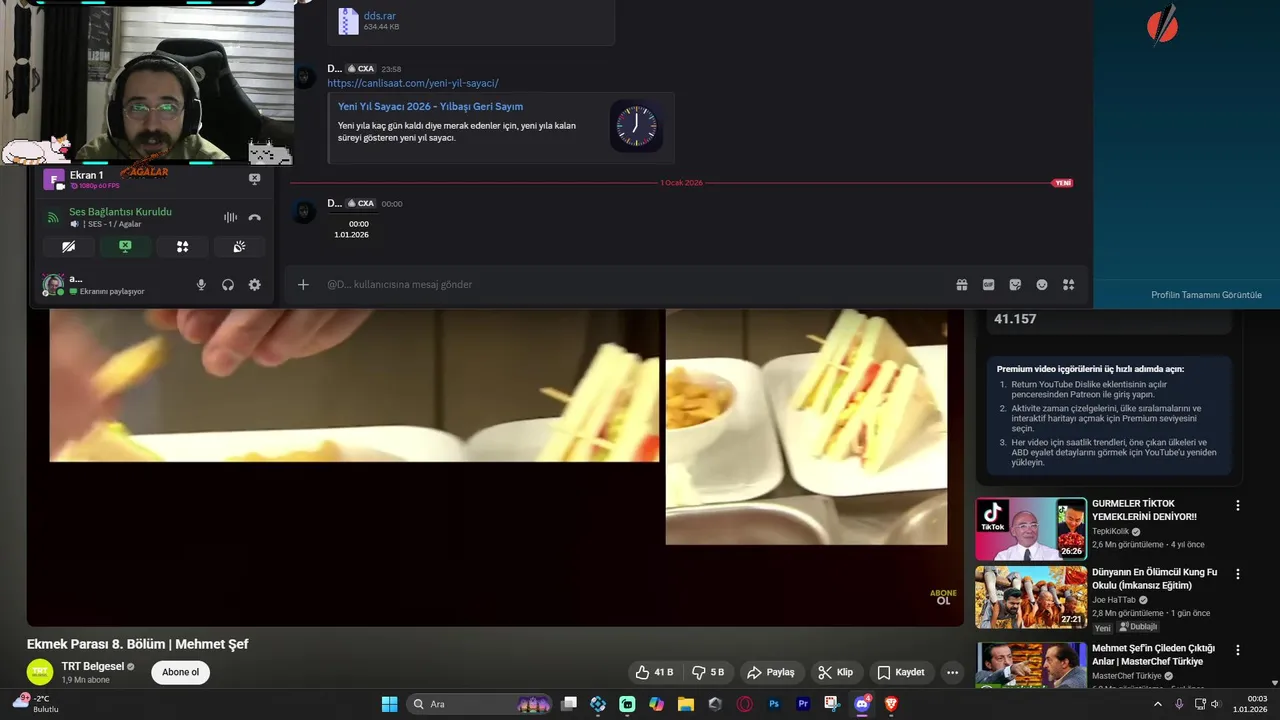Deafen audio with the headphones icon
This screenshot has height=720, width=1280.
[228, 285]
